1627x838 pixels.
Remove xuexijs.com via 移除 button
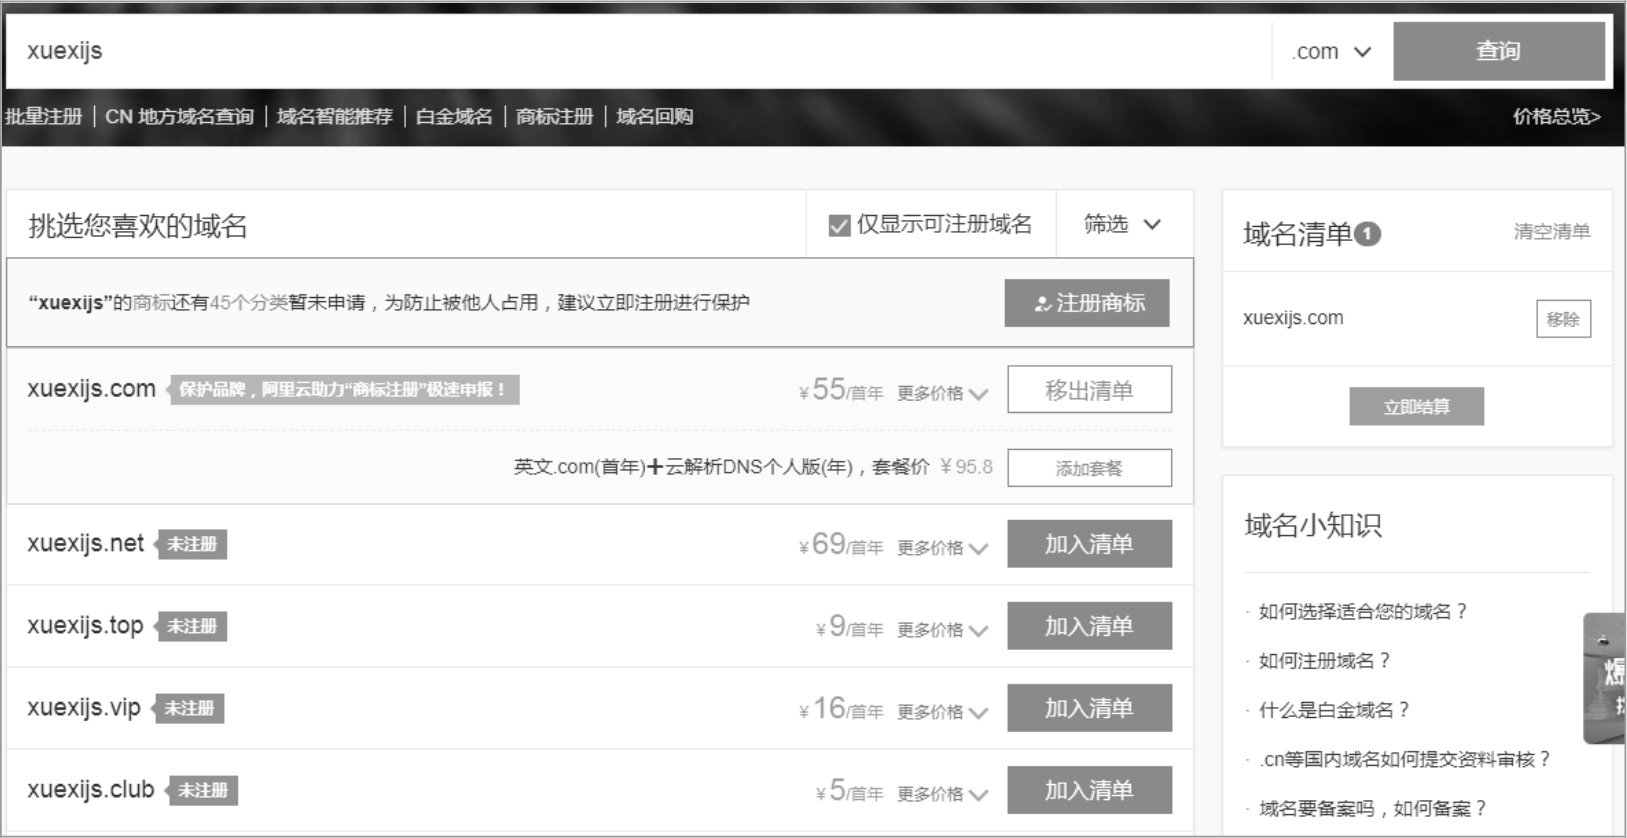coord(1562,319)
